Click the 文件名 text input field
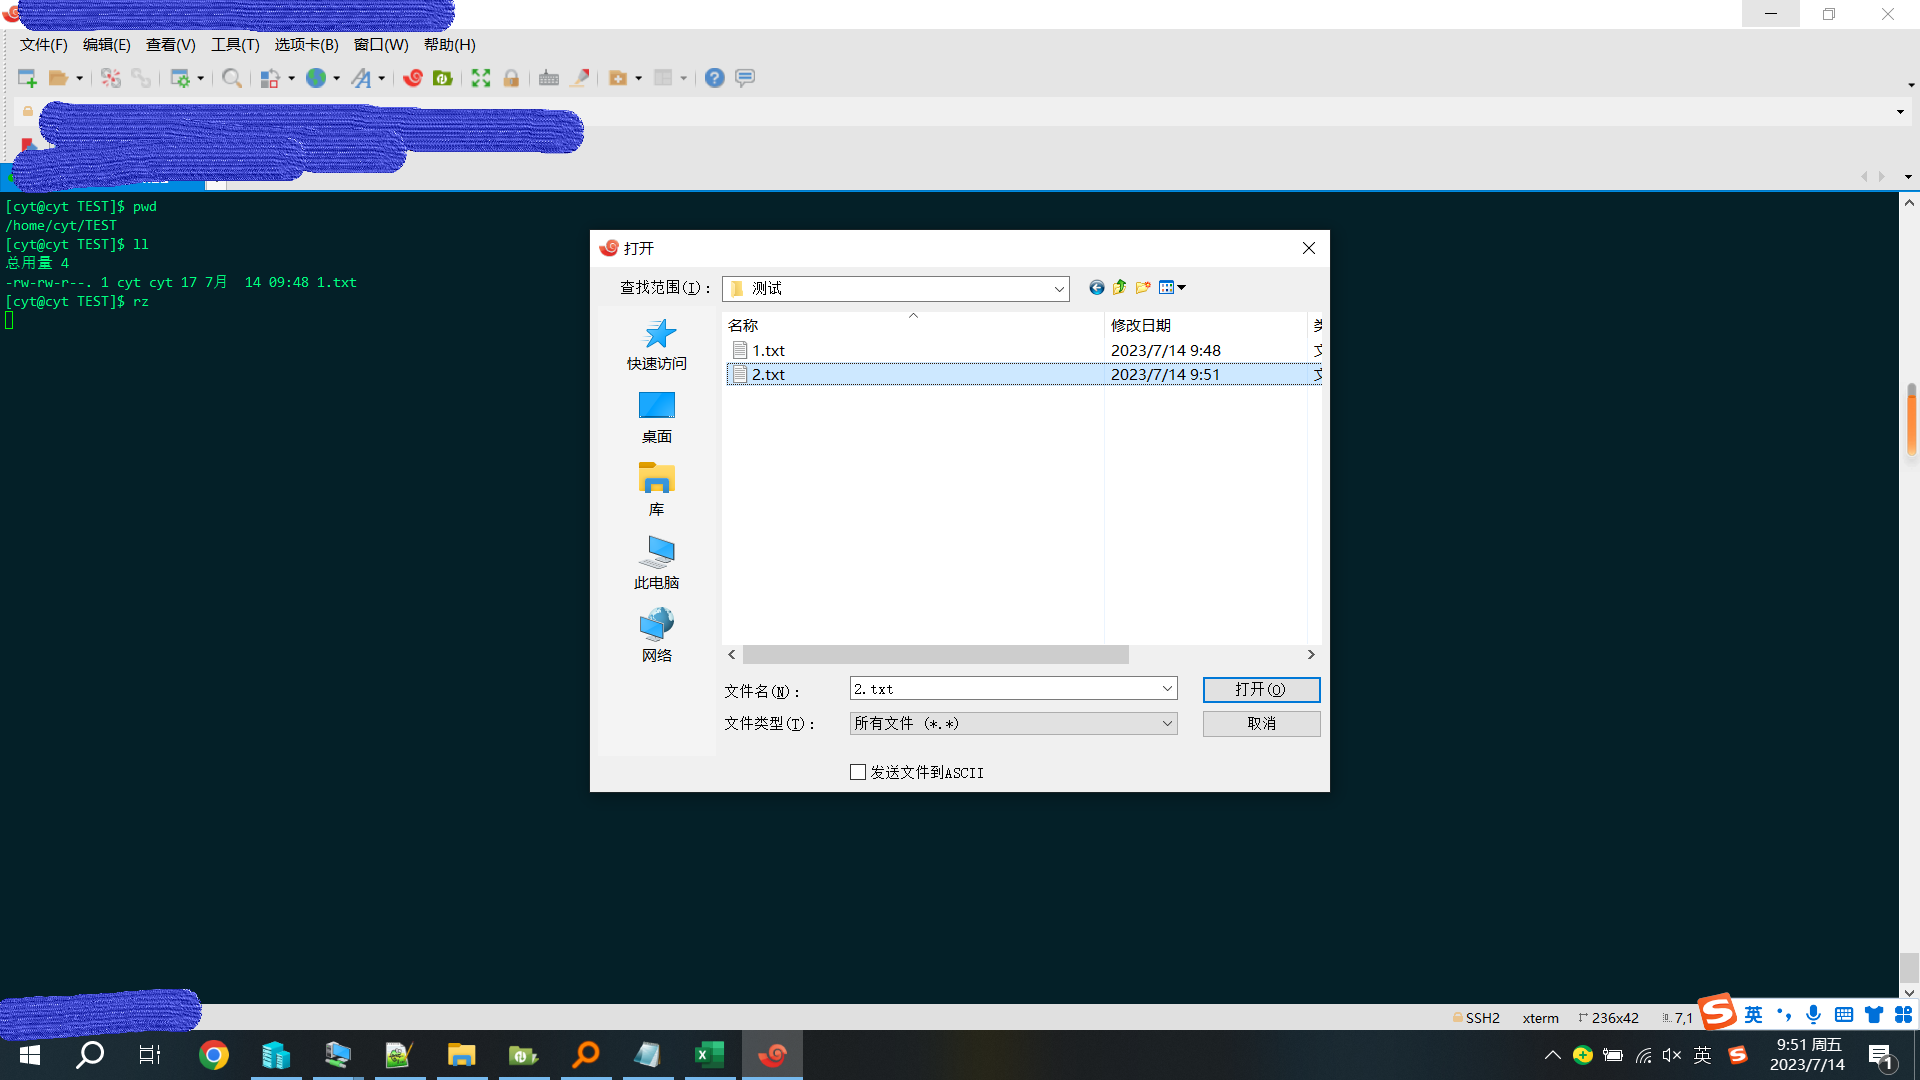 pos(1004,689)
